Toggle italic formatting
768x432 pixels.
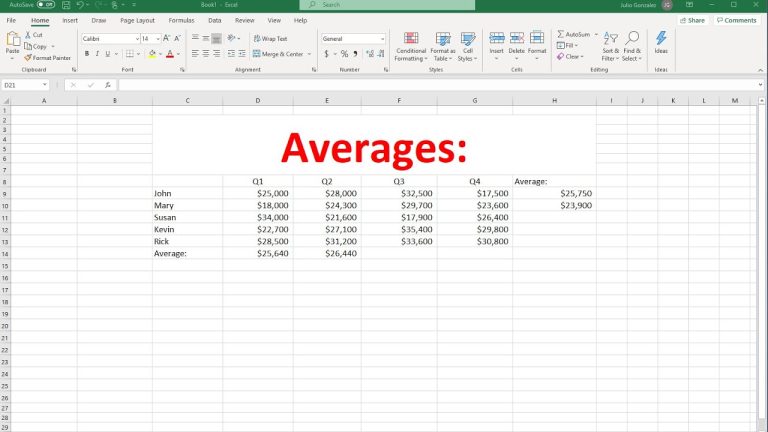pyautogui.click(x=97, y=54)
